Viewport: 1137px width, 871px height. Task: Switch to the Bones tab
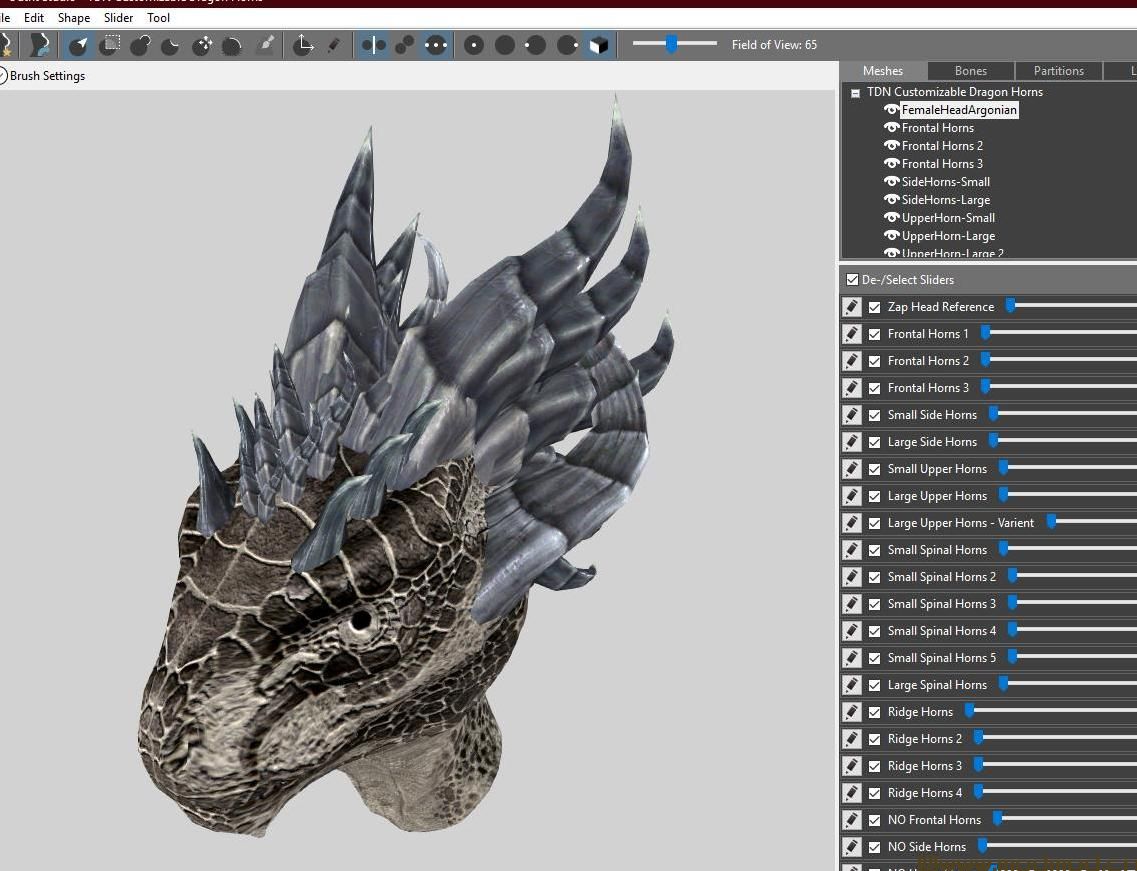[x=970, y=70]
